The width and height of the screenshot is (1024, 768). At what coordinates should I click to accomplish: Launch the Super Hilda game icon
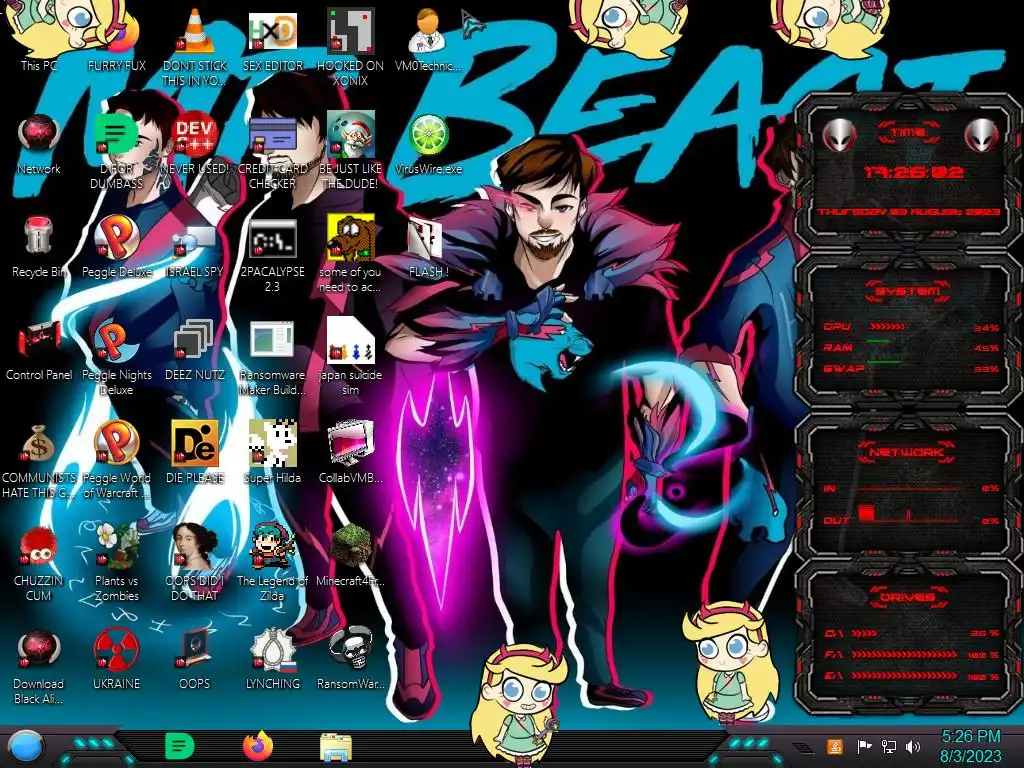[273, 452]
